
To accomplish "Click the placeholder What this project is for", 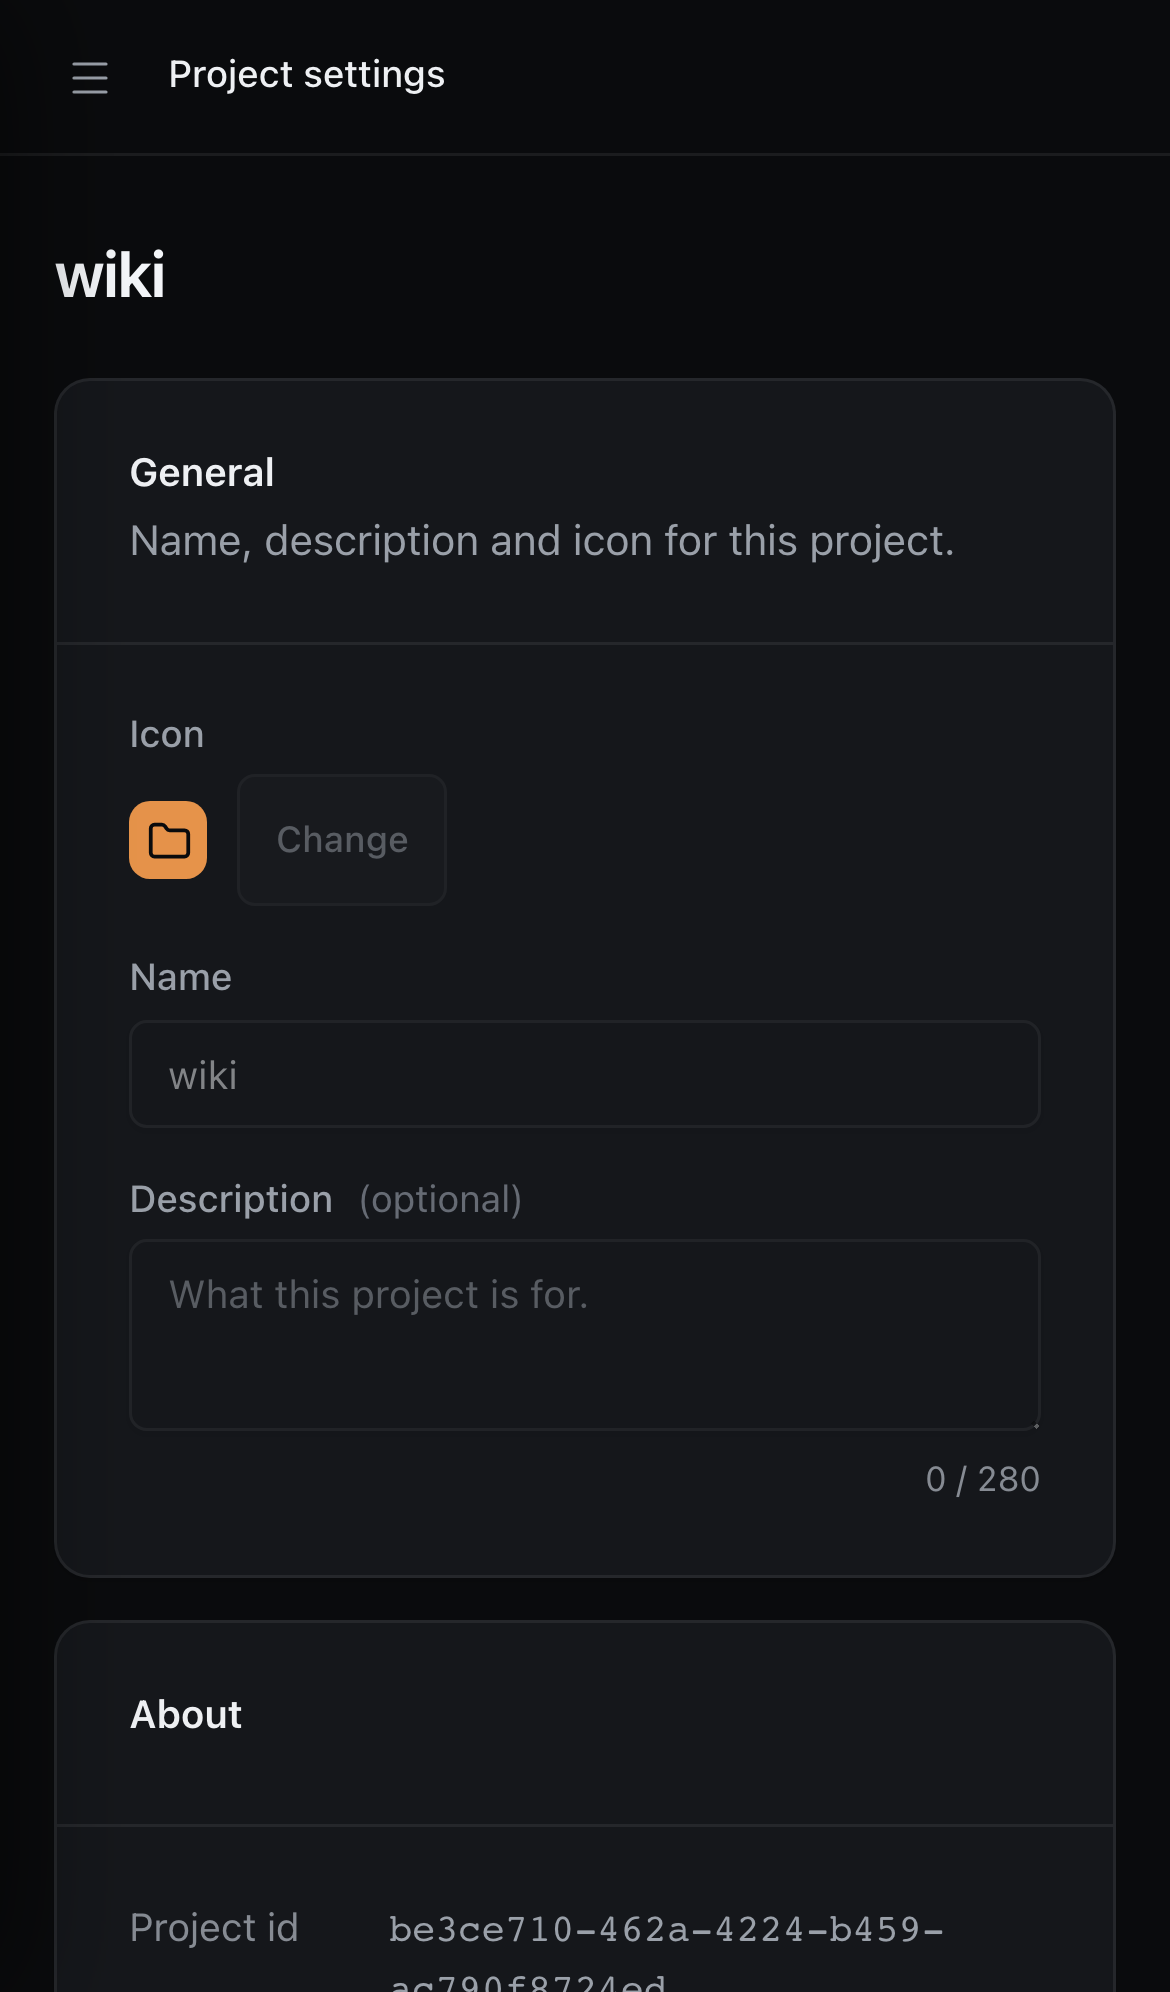I will click(379, 1295).
